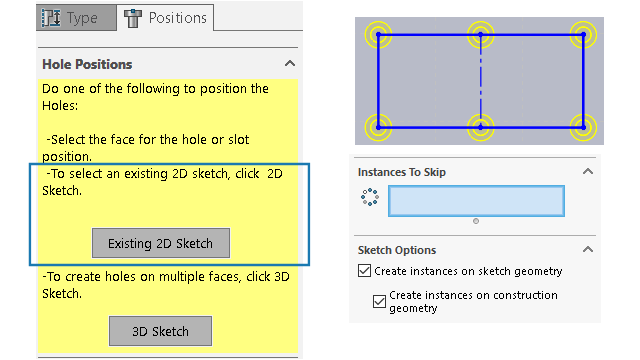Screen dimensions: 640x360
Task: Select the bottom-right hole instance marker
Action: tap(583, 127)
